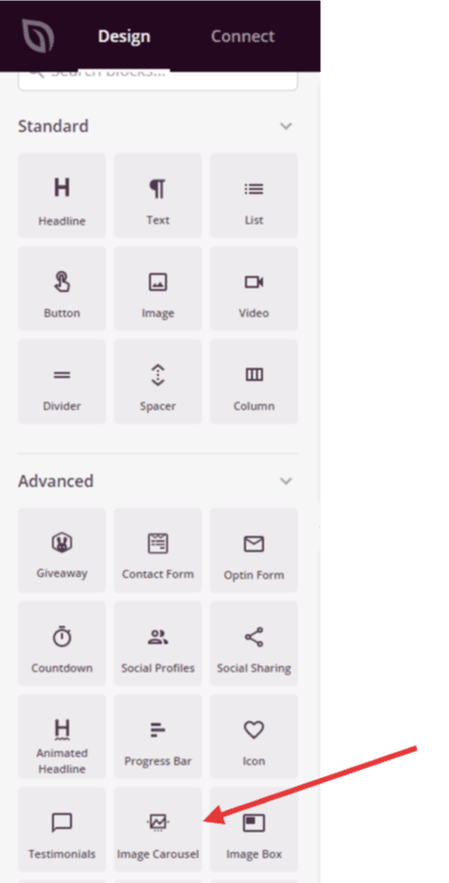The width and height of the screenshot is (449, 883).
Task: Add the Testimonials block
Action: (x=62, y=829)
